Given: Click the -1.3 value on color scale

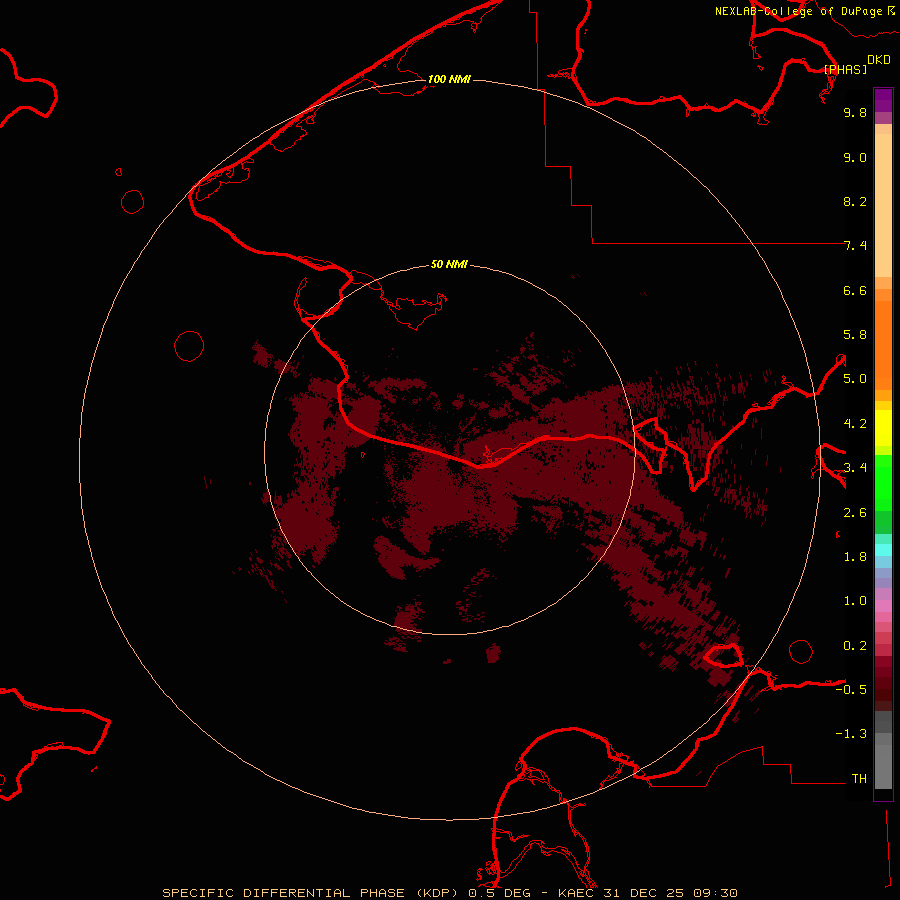Looking at the screenshot, I should [x=851, y=734].
